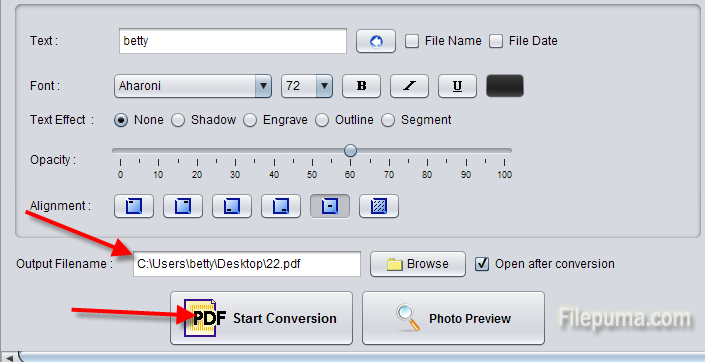Viewport: 705px width, 362px height.
Task: Click the Output Filename field
Action: coord(247,264)
